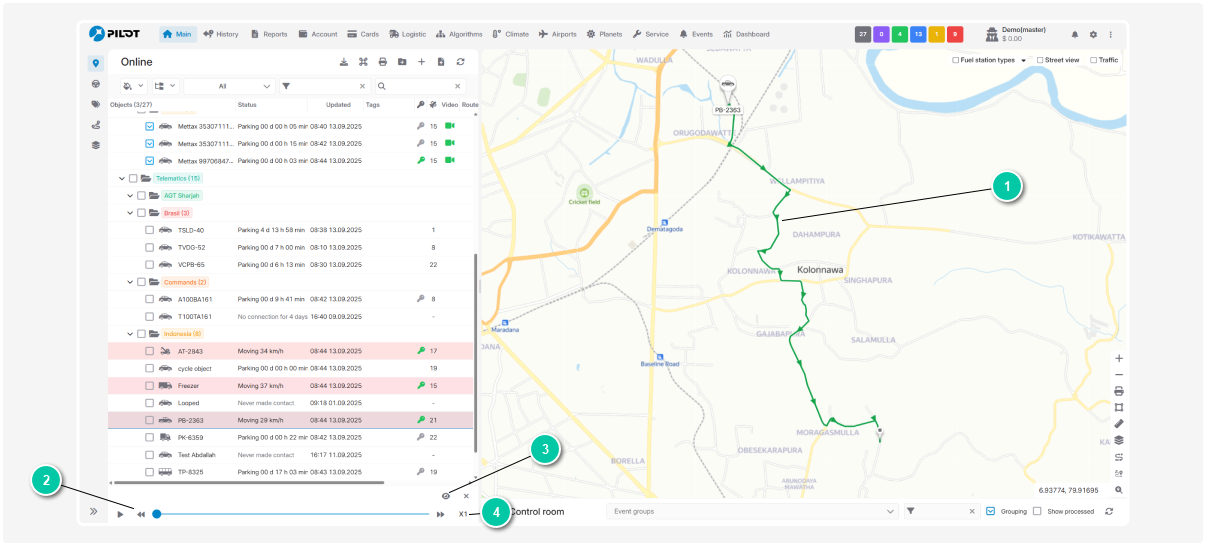Click the fast-forward track playback icon

pyautogui.click(x=440, y=514)
